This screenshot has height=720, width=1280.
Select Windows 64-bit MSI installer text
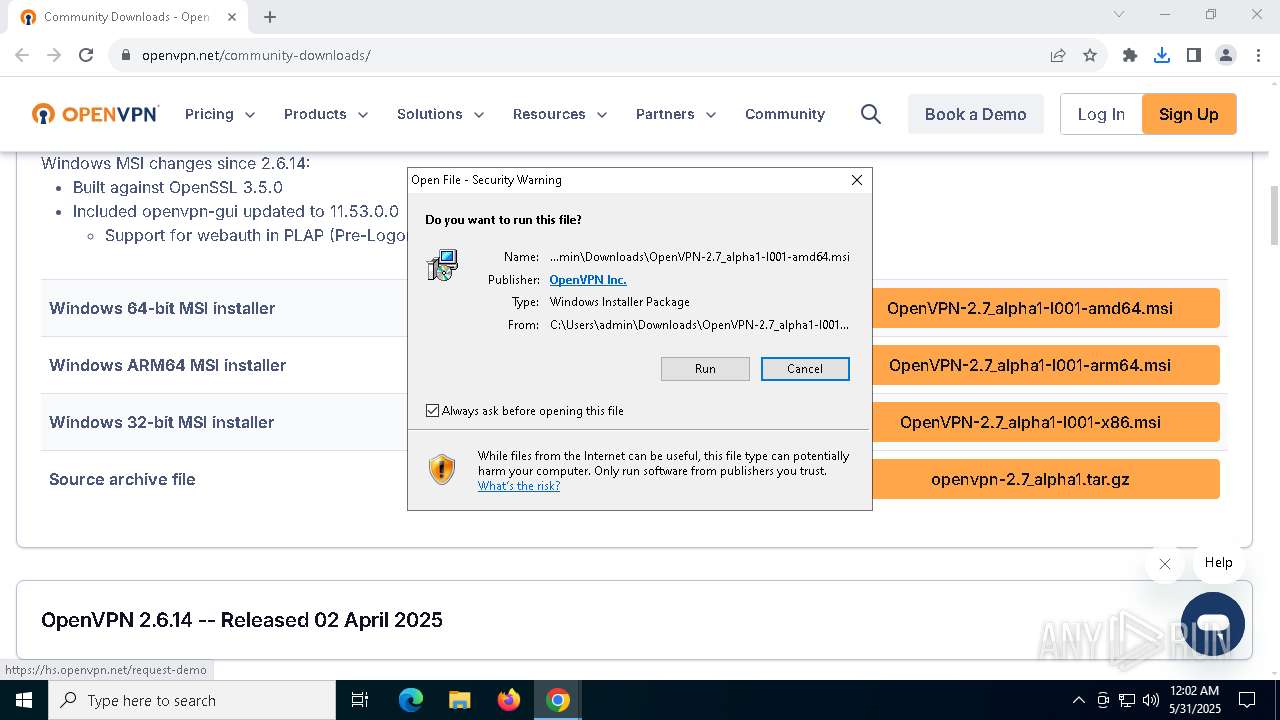pos(162,308)
